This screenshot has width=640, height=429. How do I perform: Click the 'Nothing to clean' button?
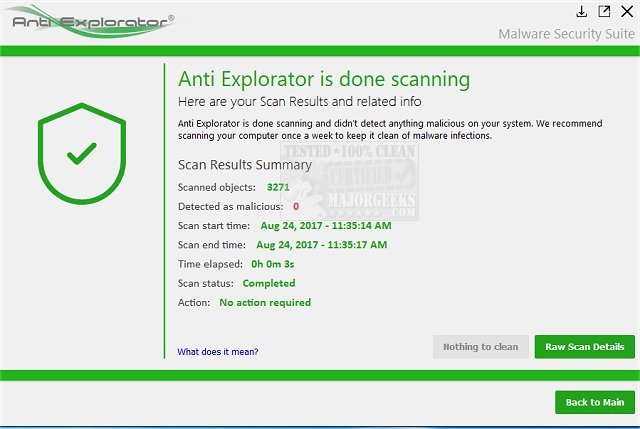(x=481, y=347)
